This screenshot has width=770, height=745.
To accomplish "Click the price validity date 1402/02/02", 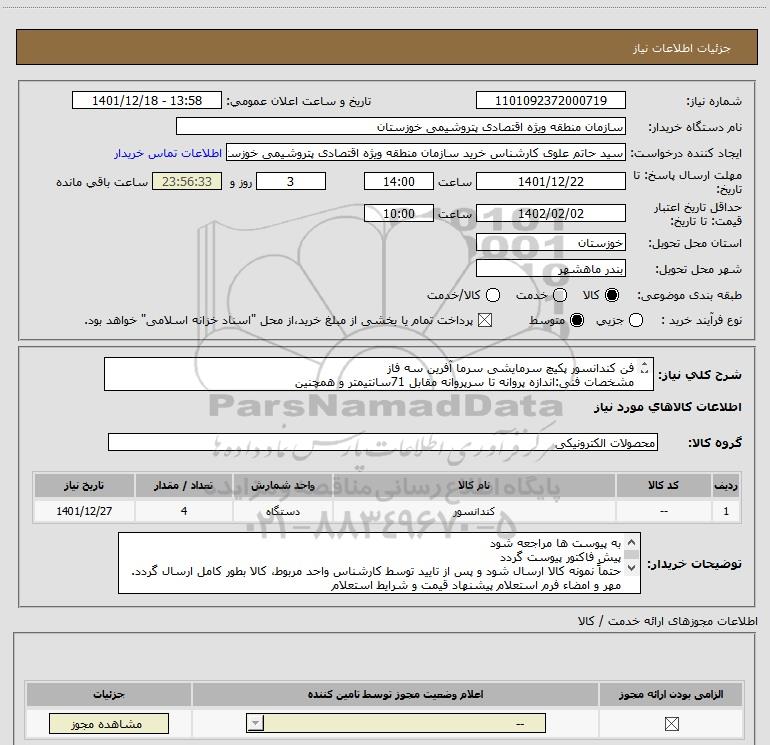I will [x=550, y=213].
